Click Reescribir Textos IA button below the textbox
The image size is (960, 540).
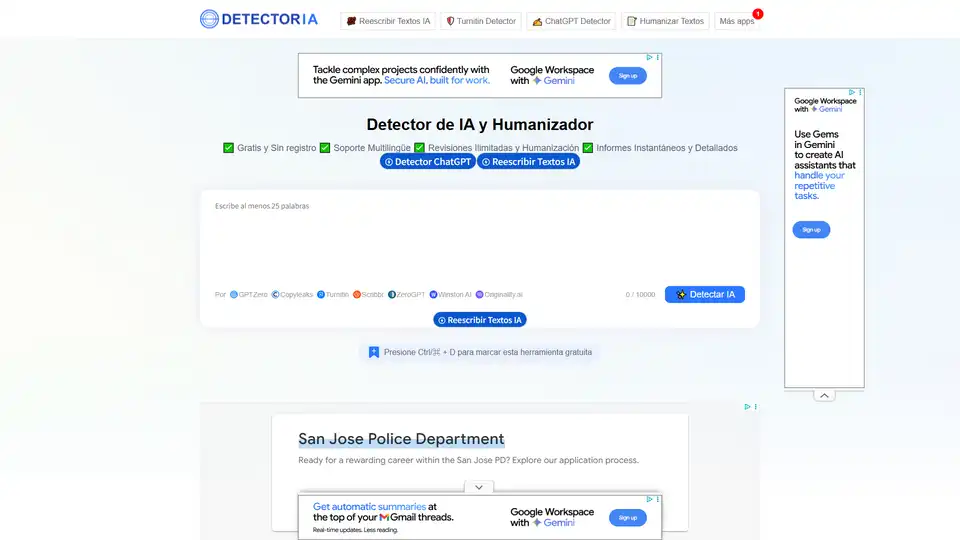click(x=479, y=320)
